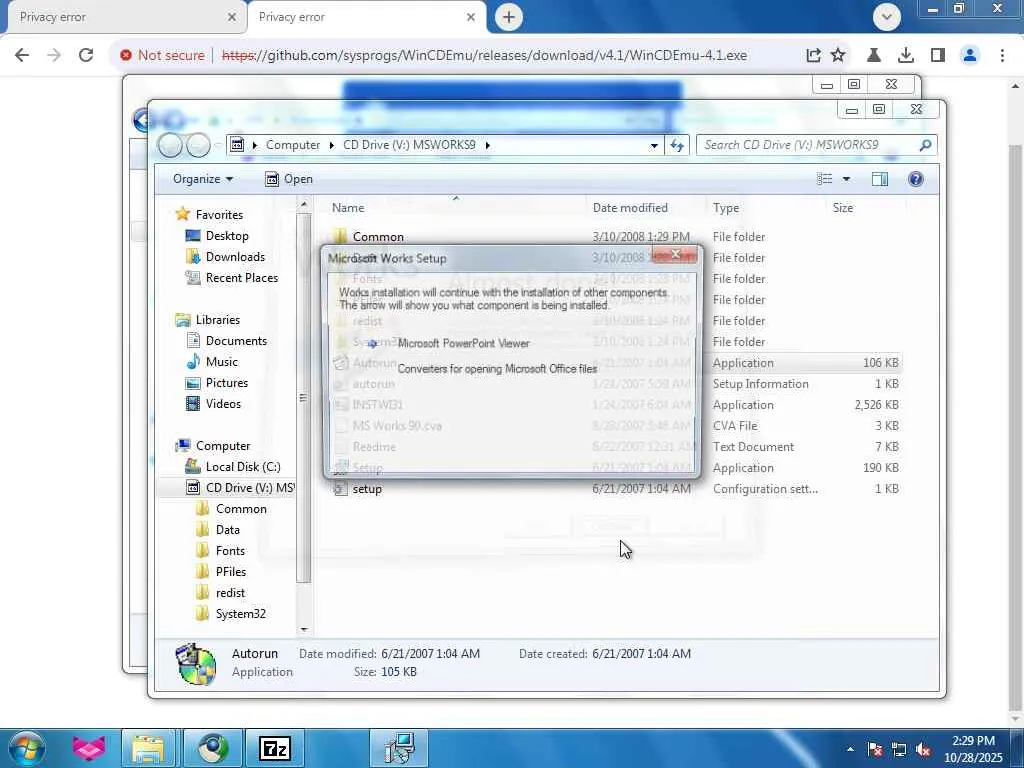Viewport: 1024px width, 768px height.
Task: Open change view dropdown arrow
Action: click(x=846, y=179)
